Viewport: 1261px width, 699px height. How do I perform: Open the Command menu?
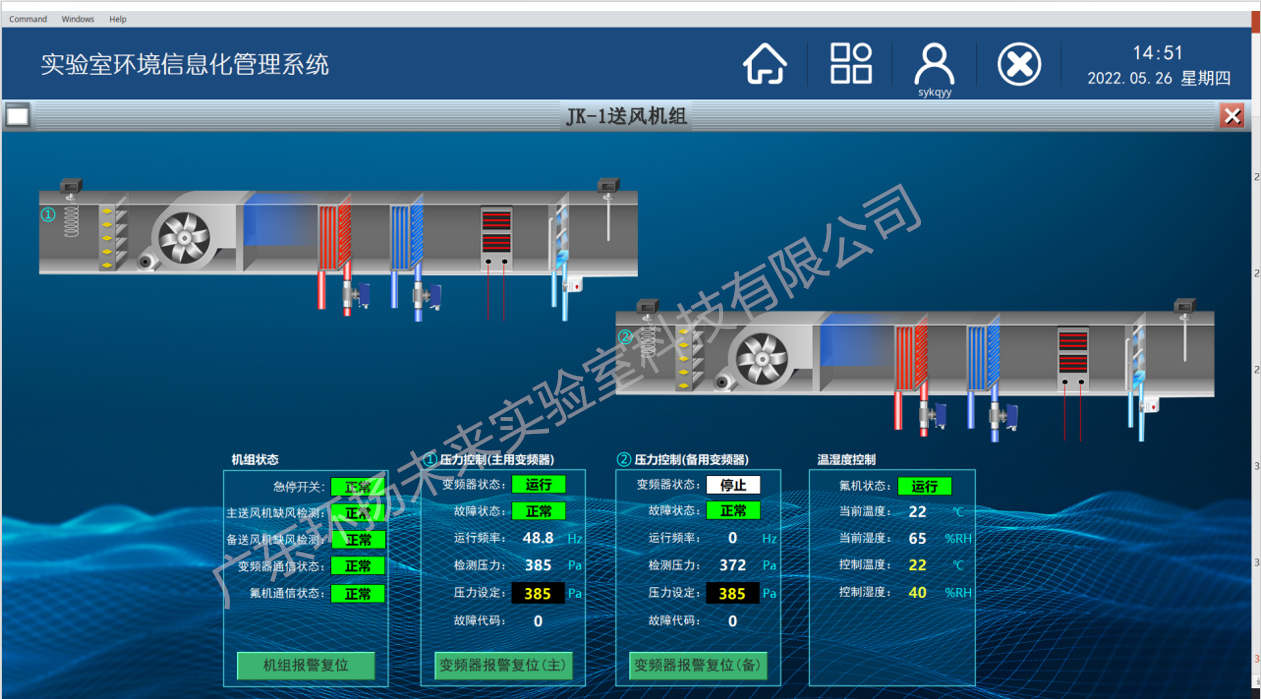[28, 19]
